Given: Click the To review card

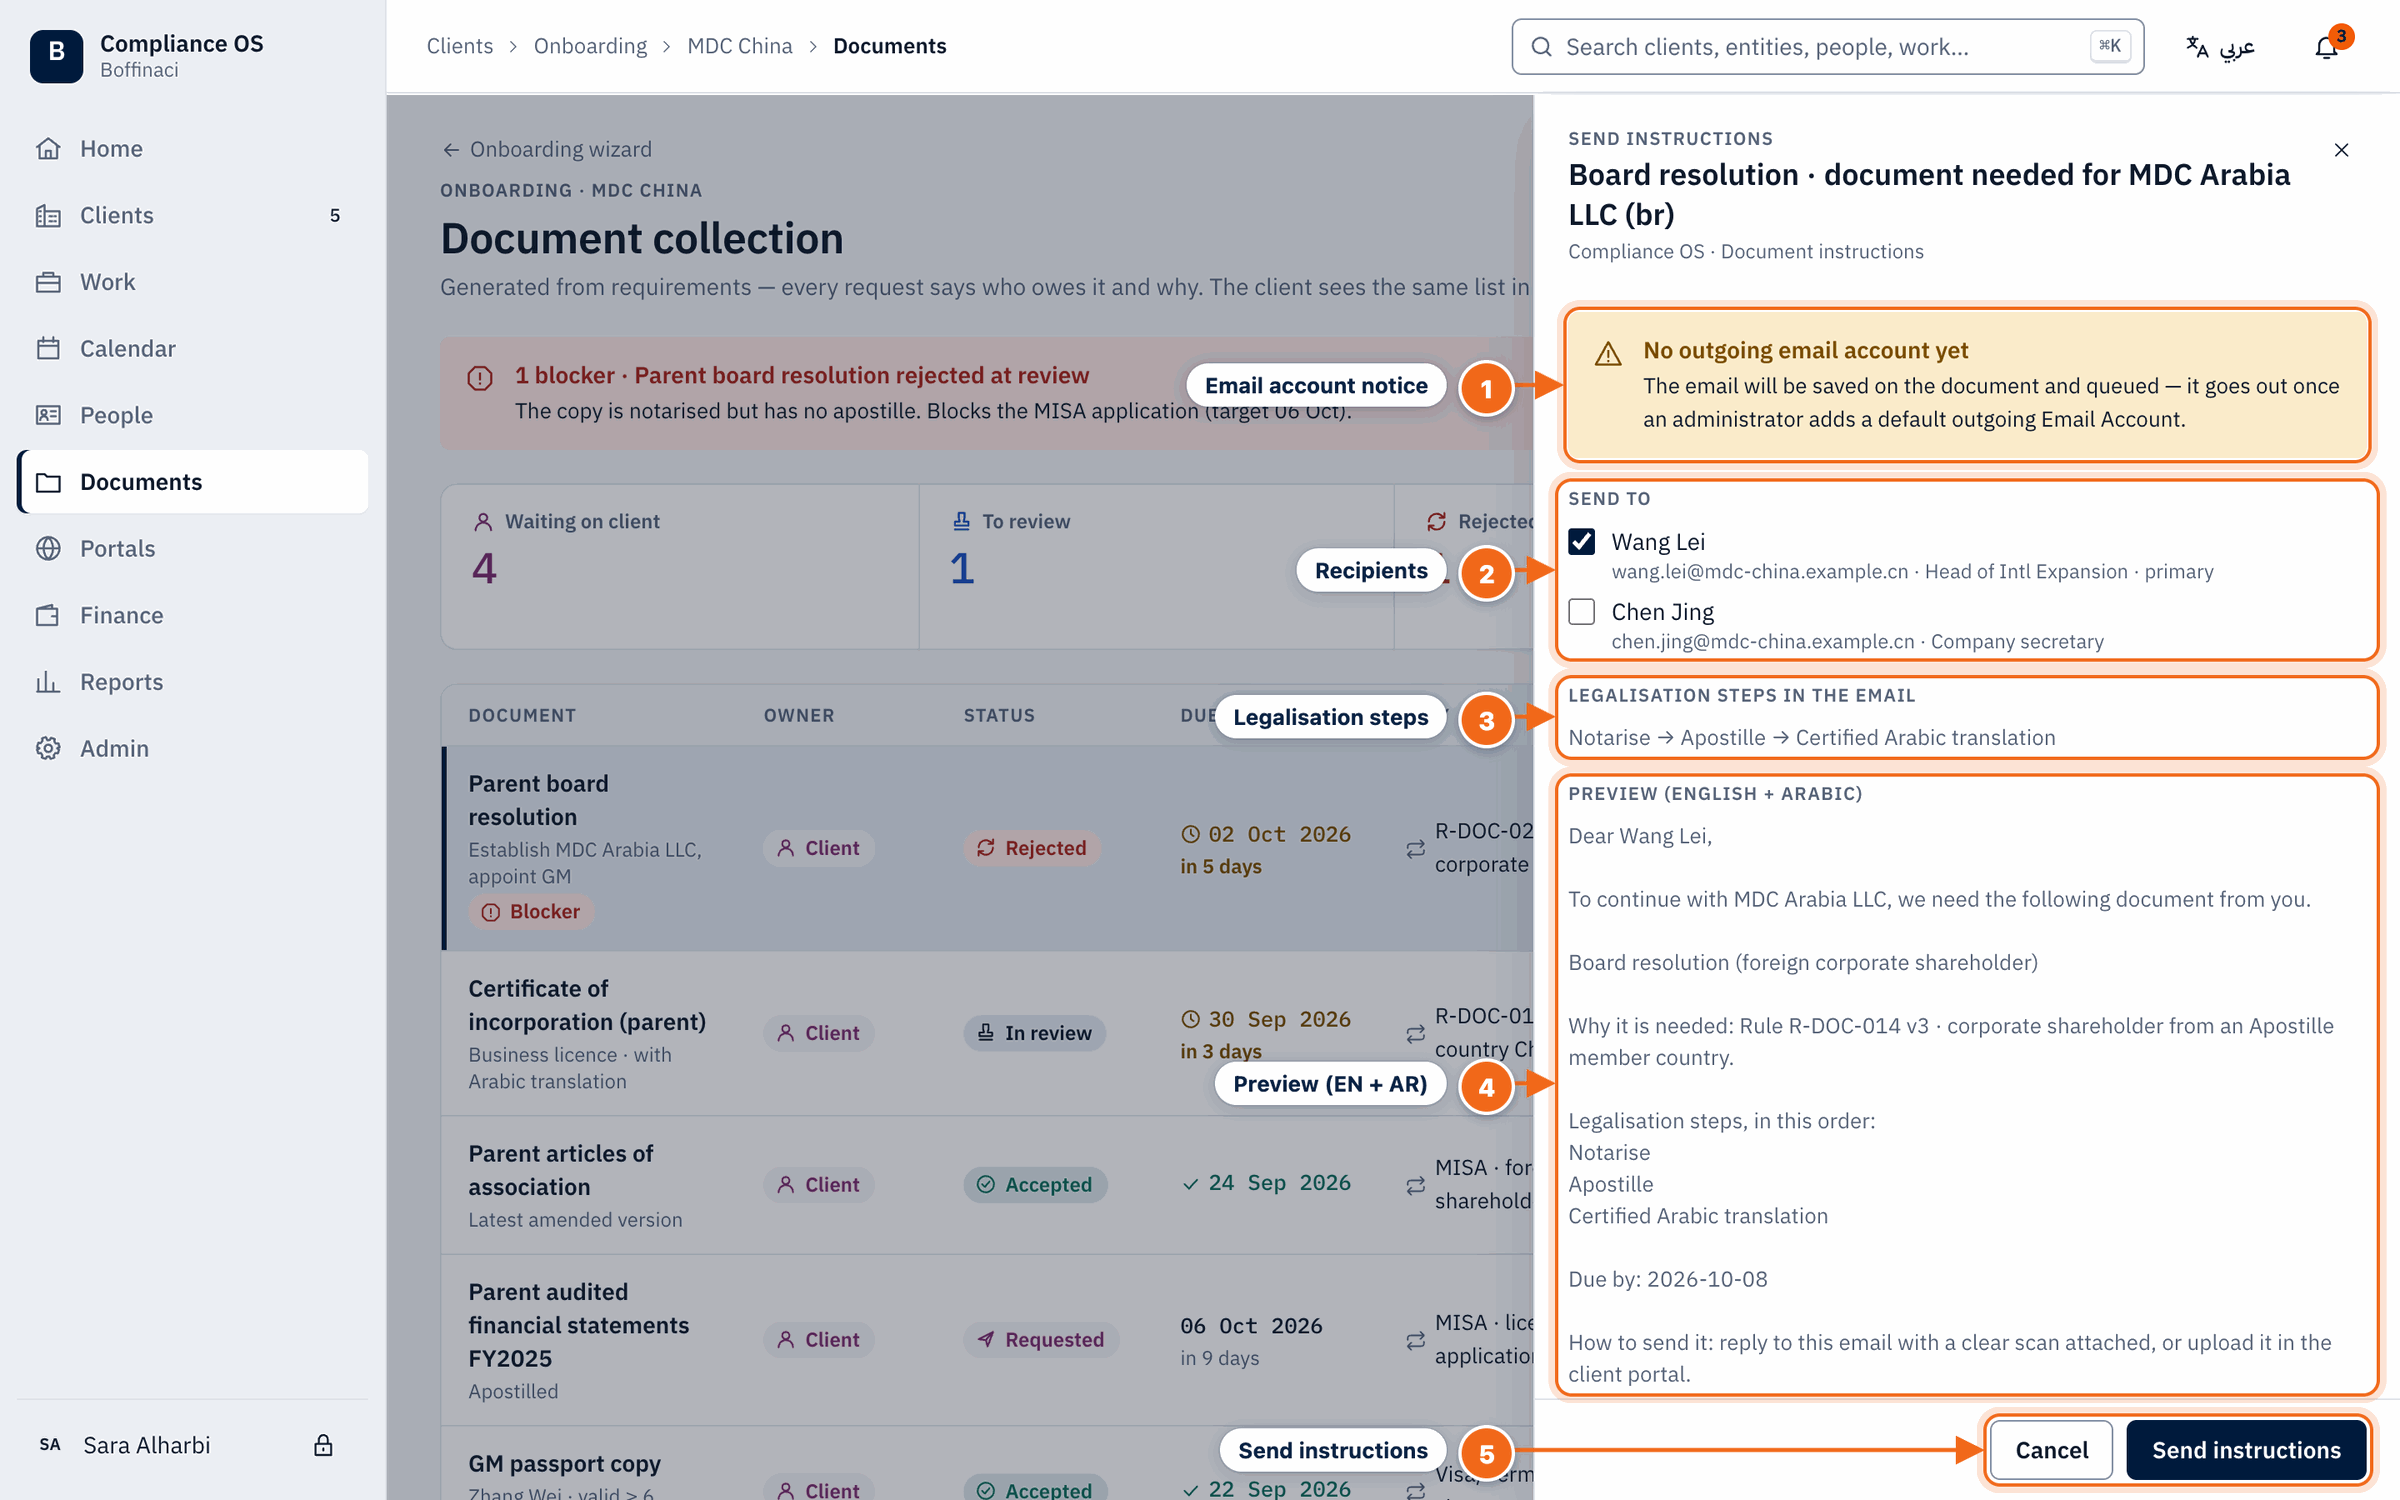Looking at the screenshot, I should (x=1156, y=567).
